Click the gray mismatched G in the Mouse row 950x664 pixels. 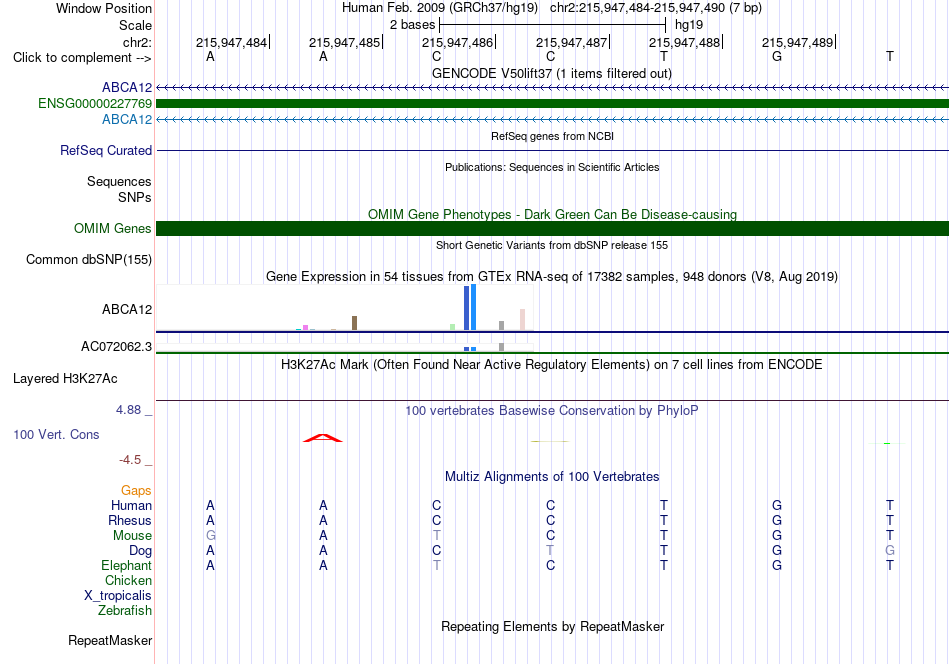tap(210, 536)
